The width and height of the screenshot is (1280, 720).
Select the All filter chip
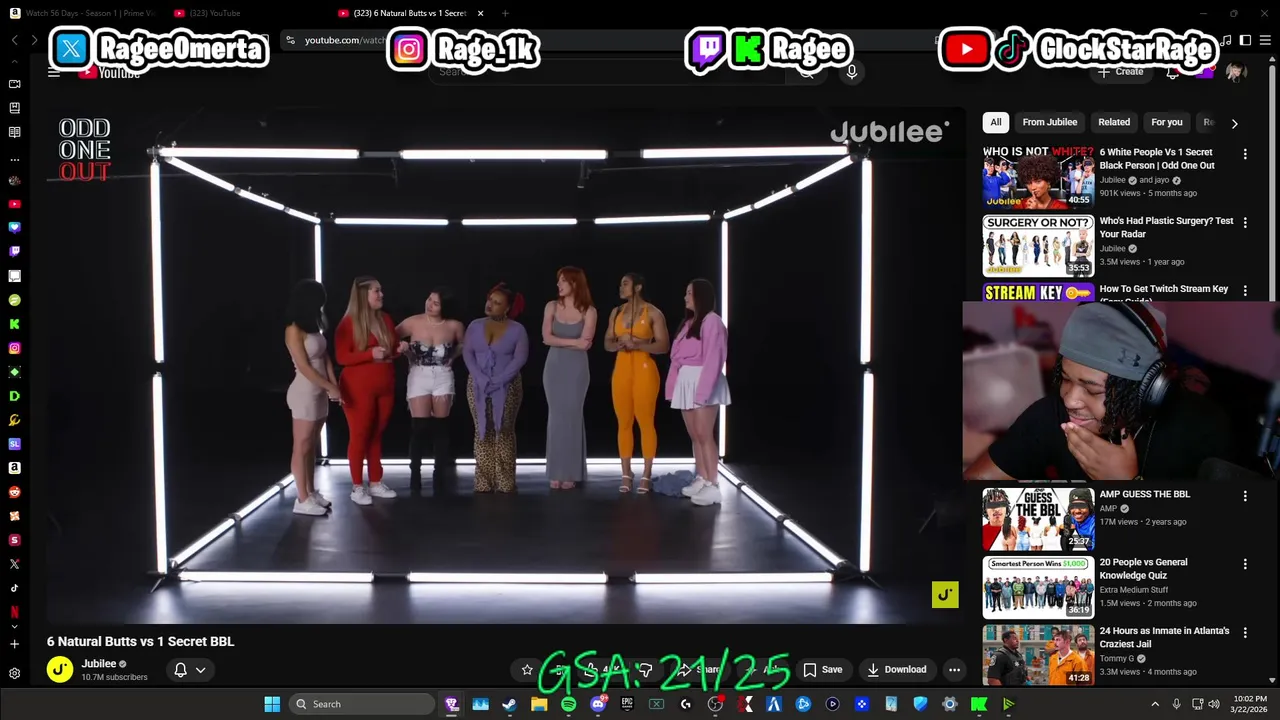[996, 122]
